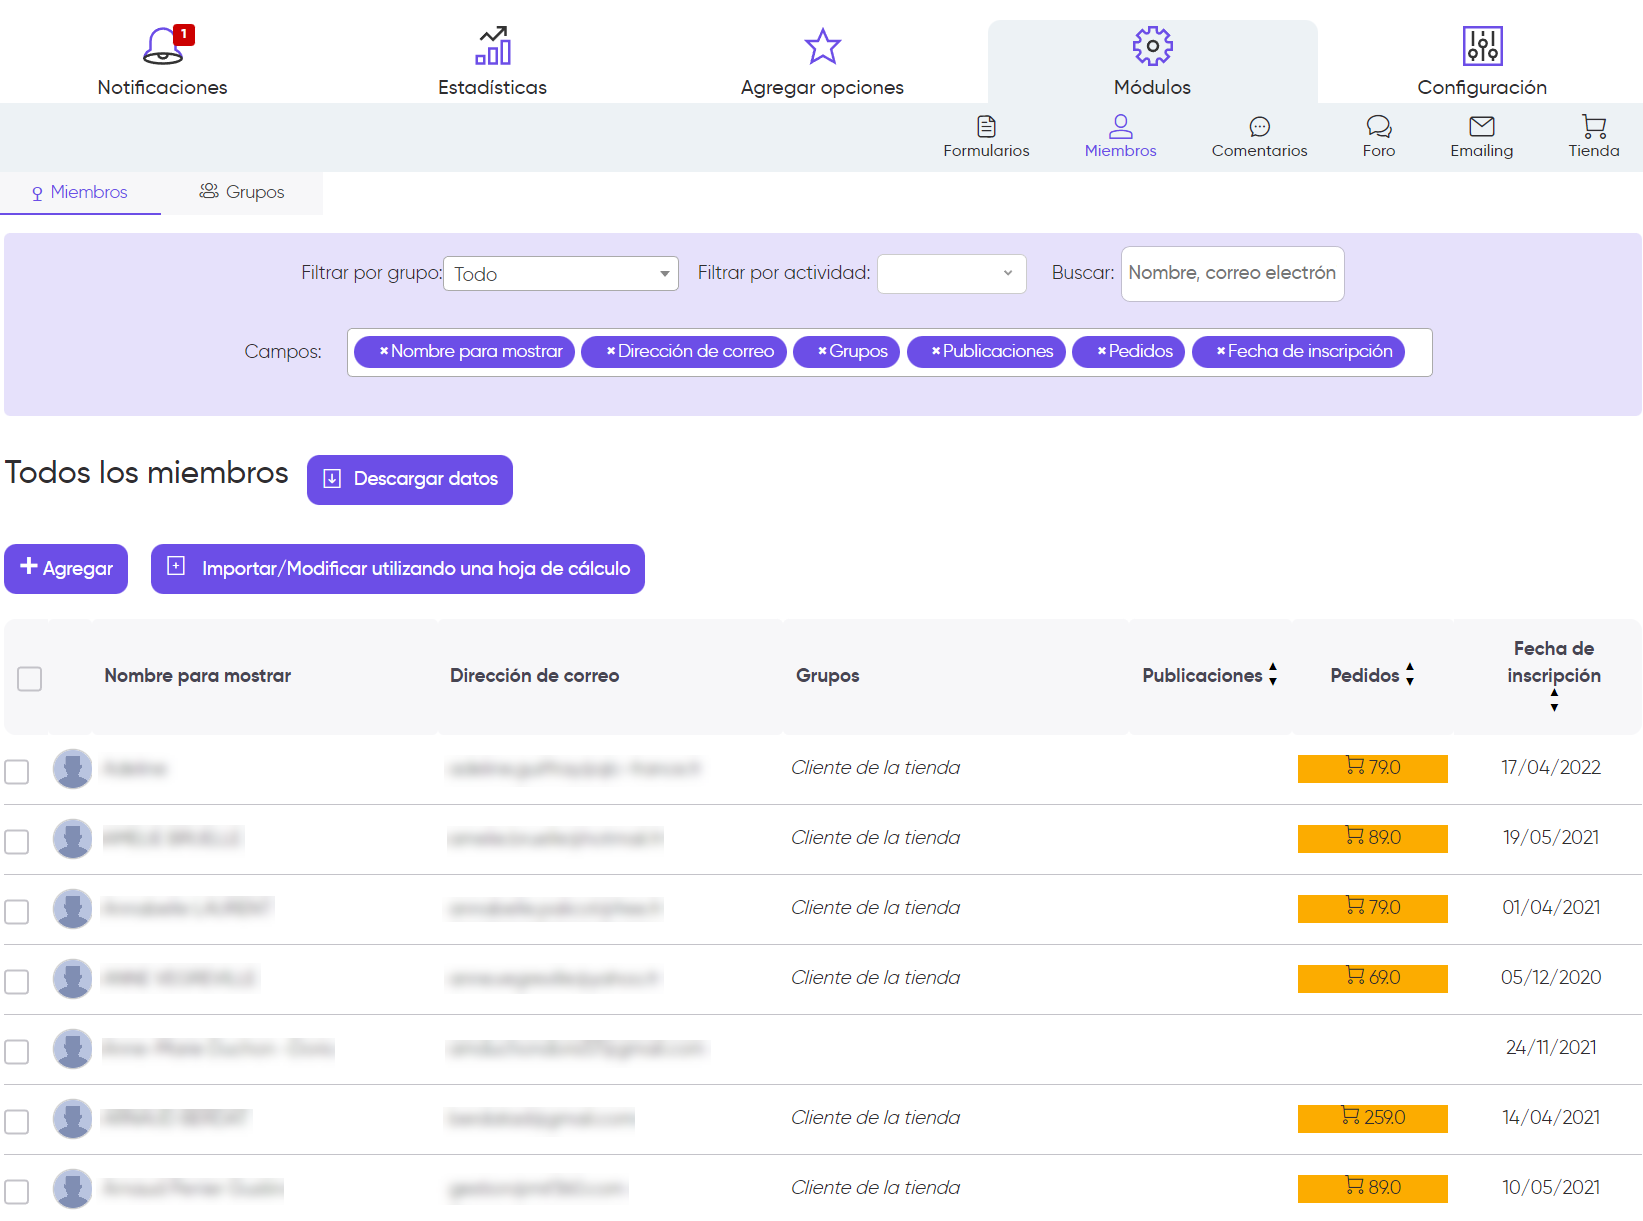The image size is (1643, 1221).
Task: Open Configuración sliders icon
Action: [x=1482, y=46]
